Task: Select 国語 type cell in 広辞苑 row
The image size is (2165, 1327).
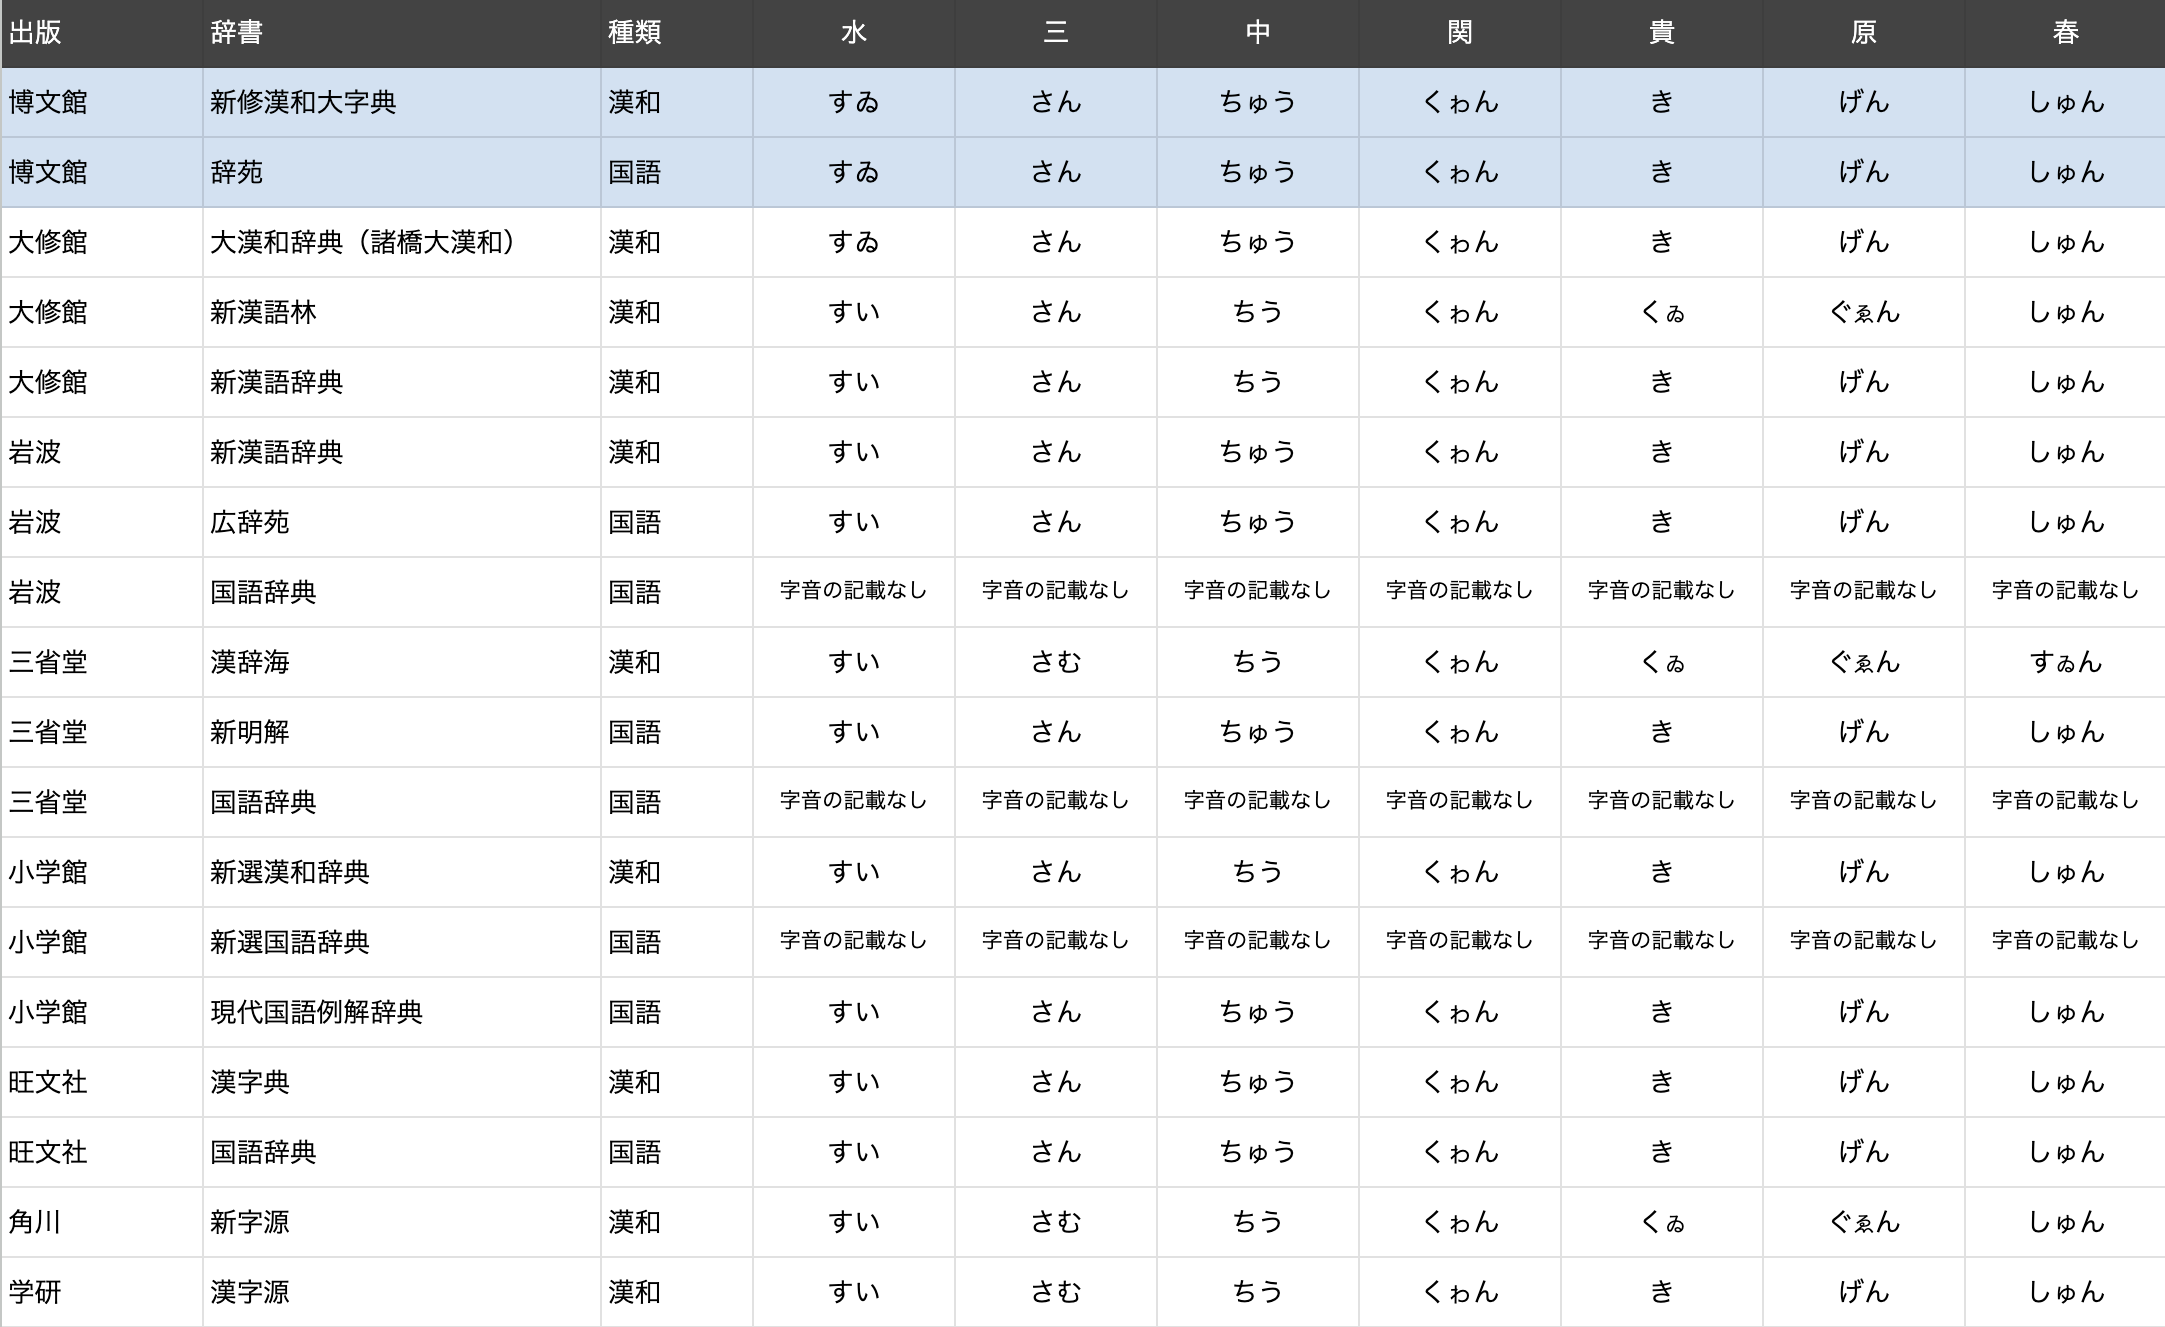Action: (676, 522)
